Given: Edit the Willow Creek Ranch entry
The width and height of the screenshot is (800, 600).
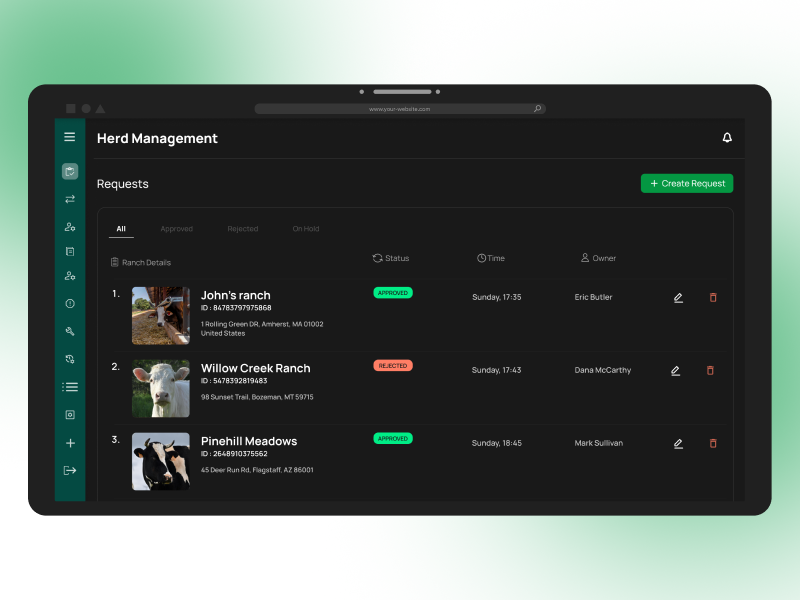Looking at the screenshot, I should pyautogui.click(x=677, y=370).
